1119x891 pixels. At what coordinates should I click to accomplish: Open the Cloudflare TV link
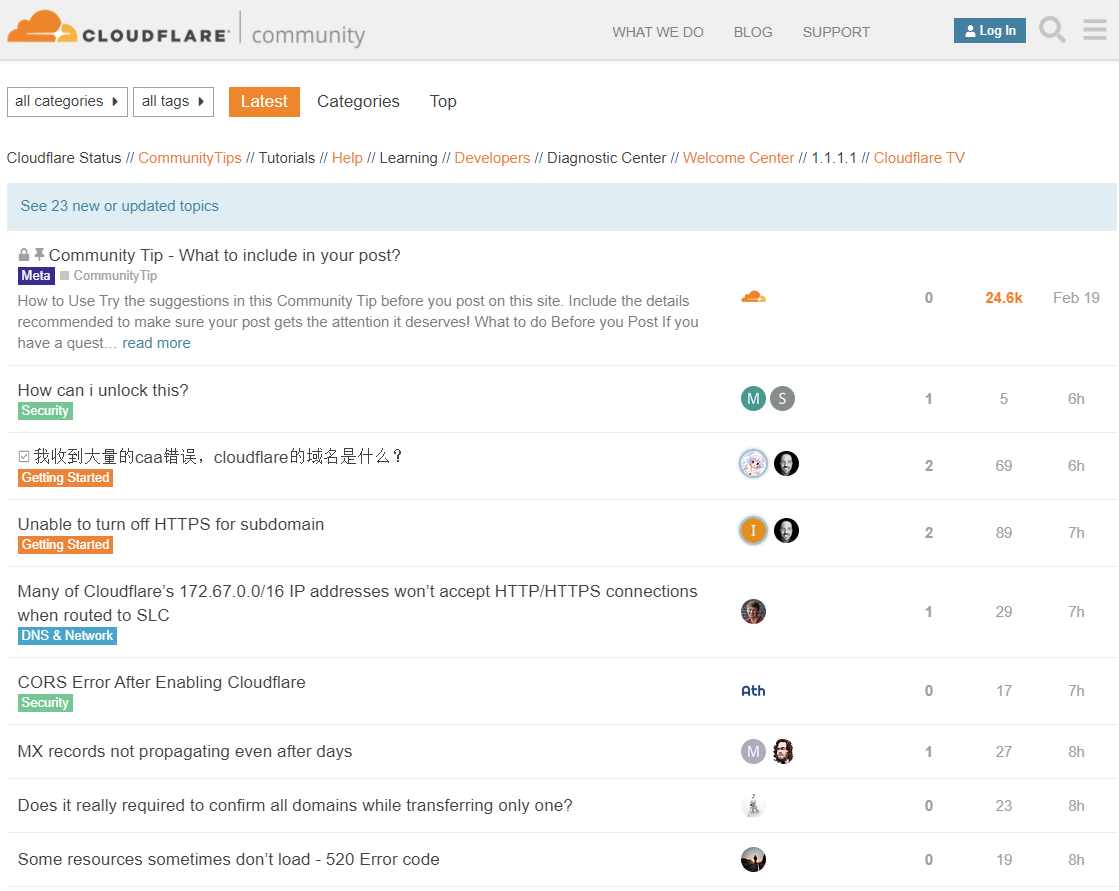pos(919,158)
